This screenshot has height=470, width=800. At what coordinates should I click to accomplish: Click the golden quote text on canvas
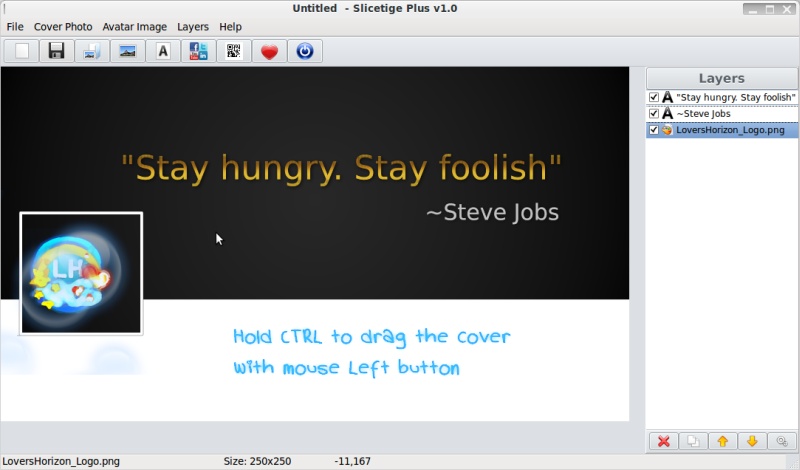tap(341, 168)
